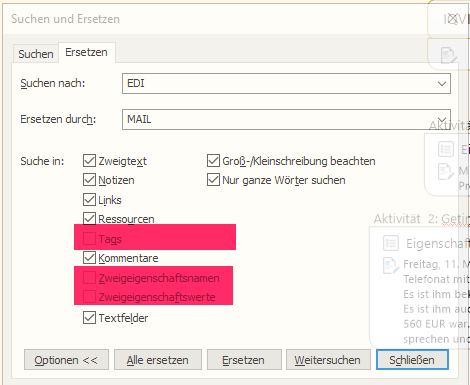
Task: Click the Suche in: label
Action: [x=42, y=161]
